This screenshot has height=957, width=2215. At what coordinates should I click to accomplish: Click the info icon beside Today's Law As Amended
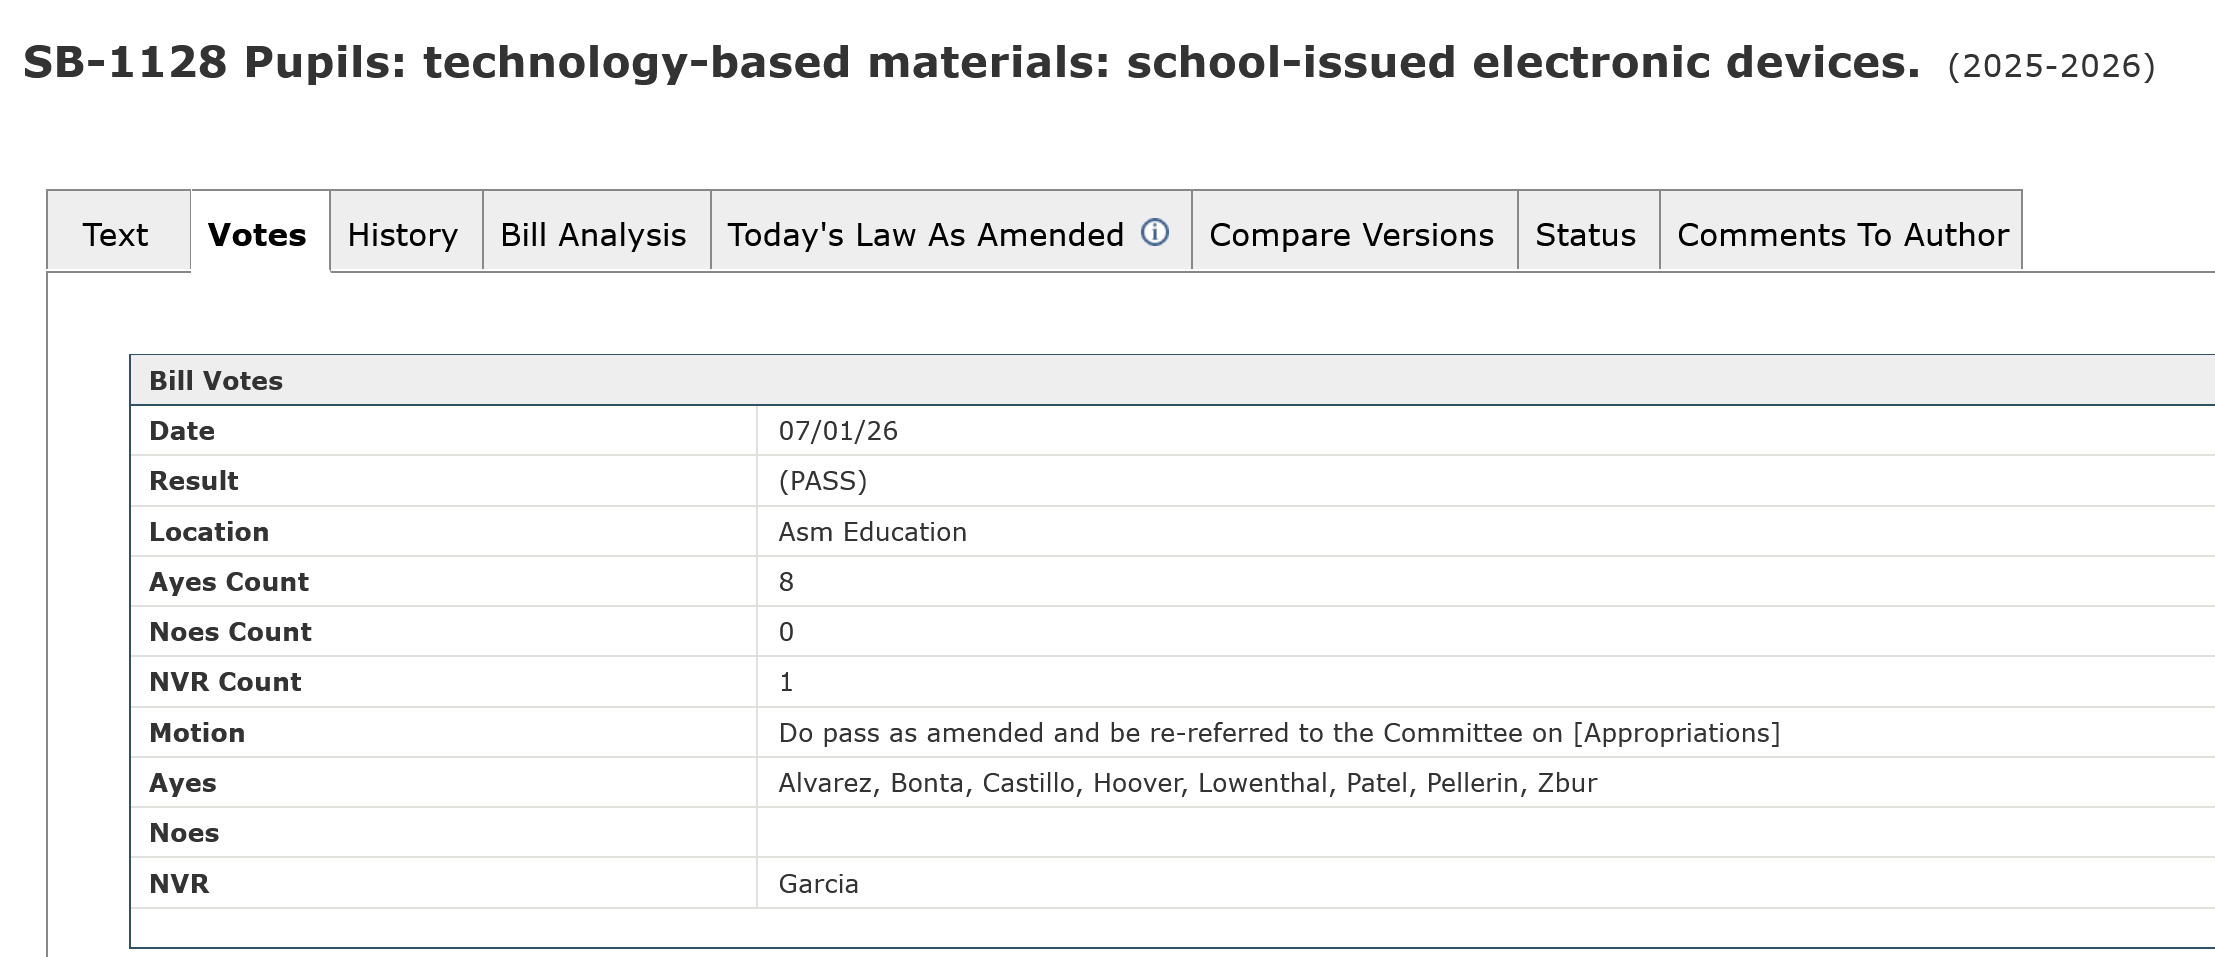(x=1154, y=232)
